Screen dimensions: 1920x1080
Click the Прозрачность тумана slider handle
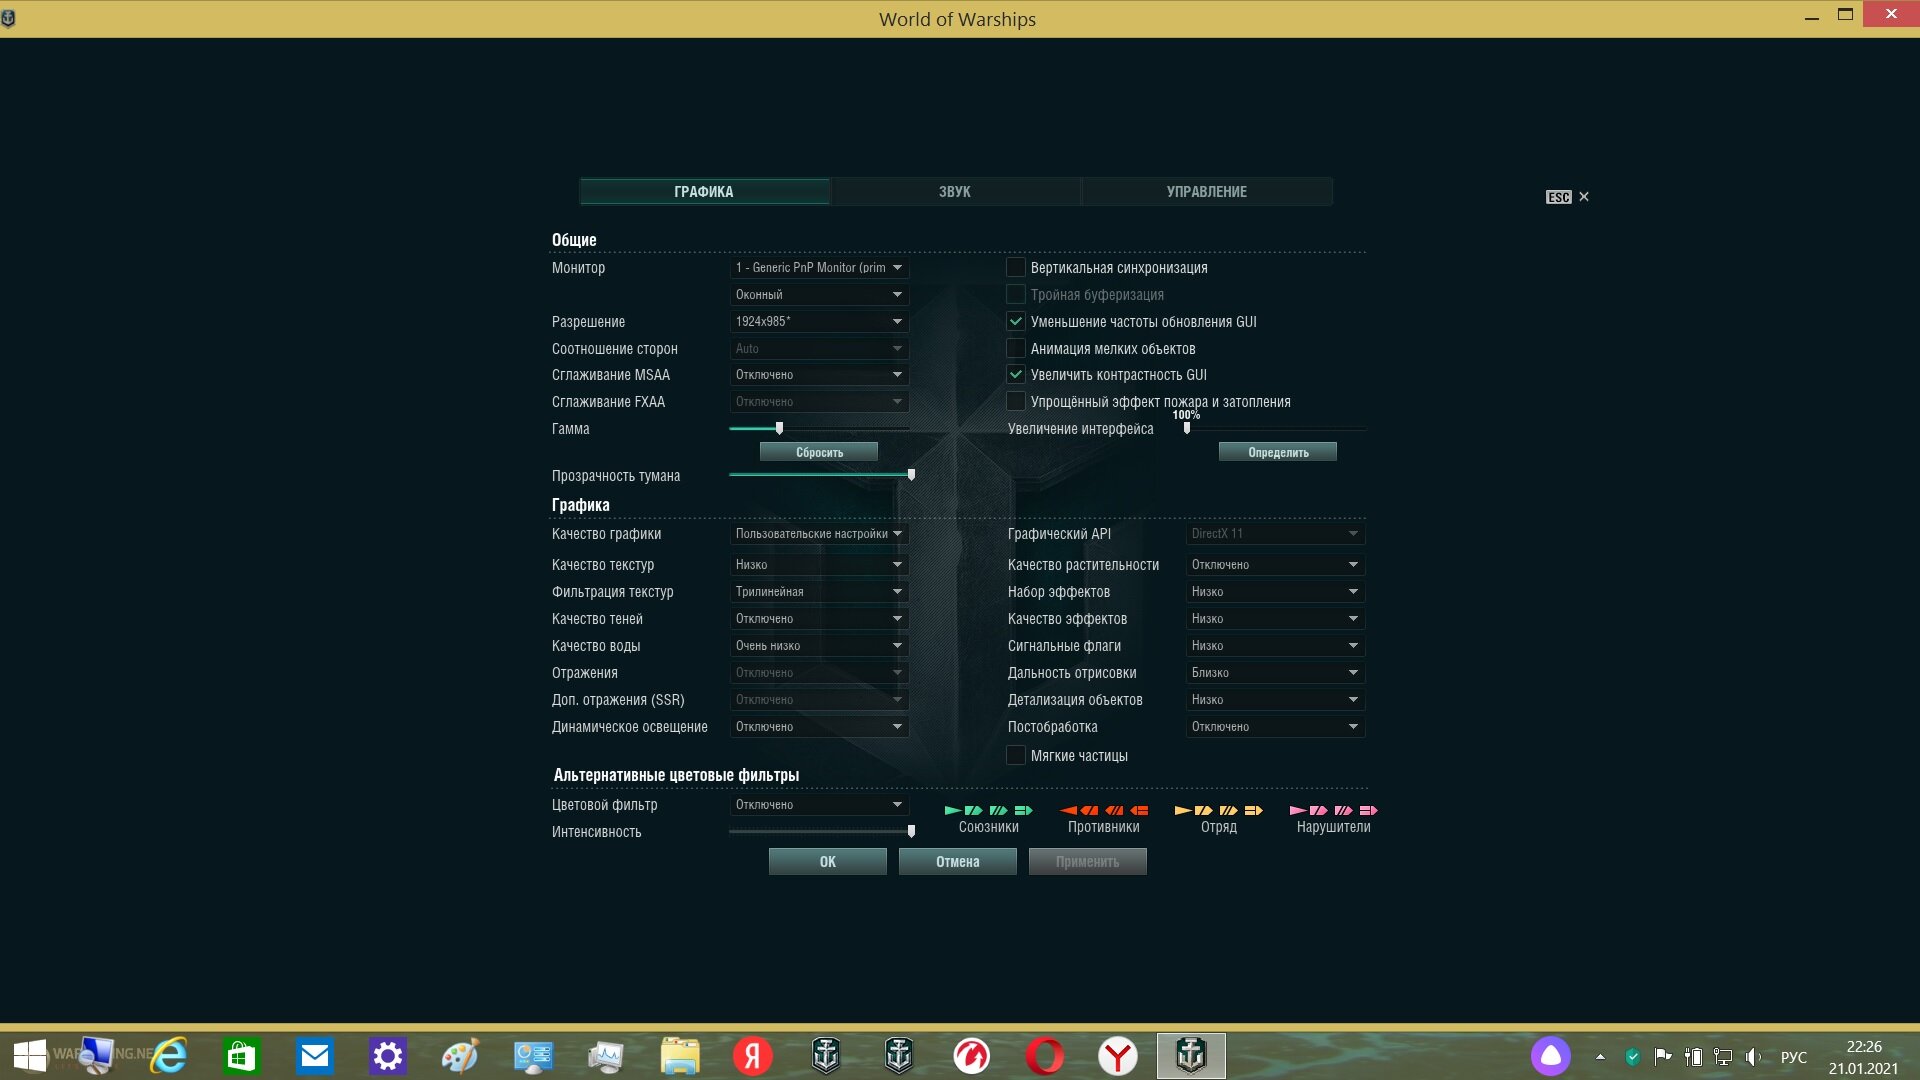tap(911, 475)
